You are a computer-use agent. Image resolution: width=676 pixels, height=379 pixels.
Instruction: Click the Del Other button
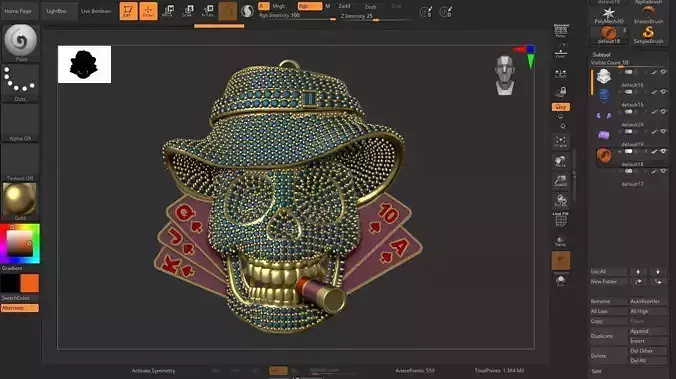coord(648,351)
